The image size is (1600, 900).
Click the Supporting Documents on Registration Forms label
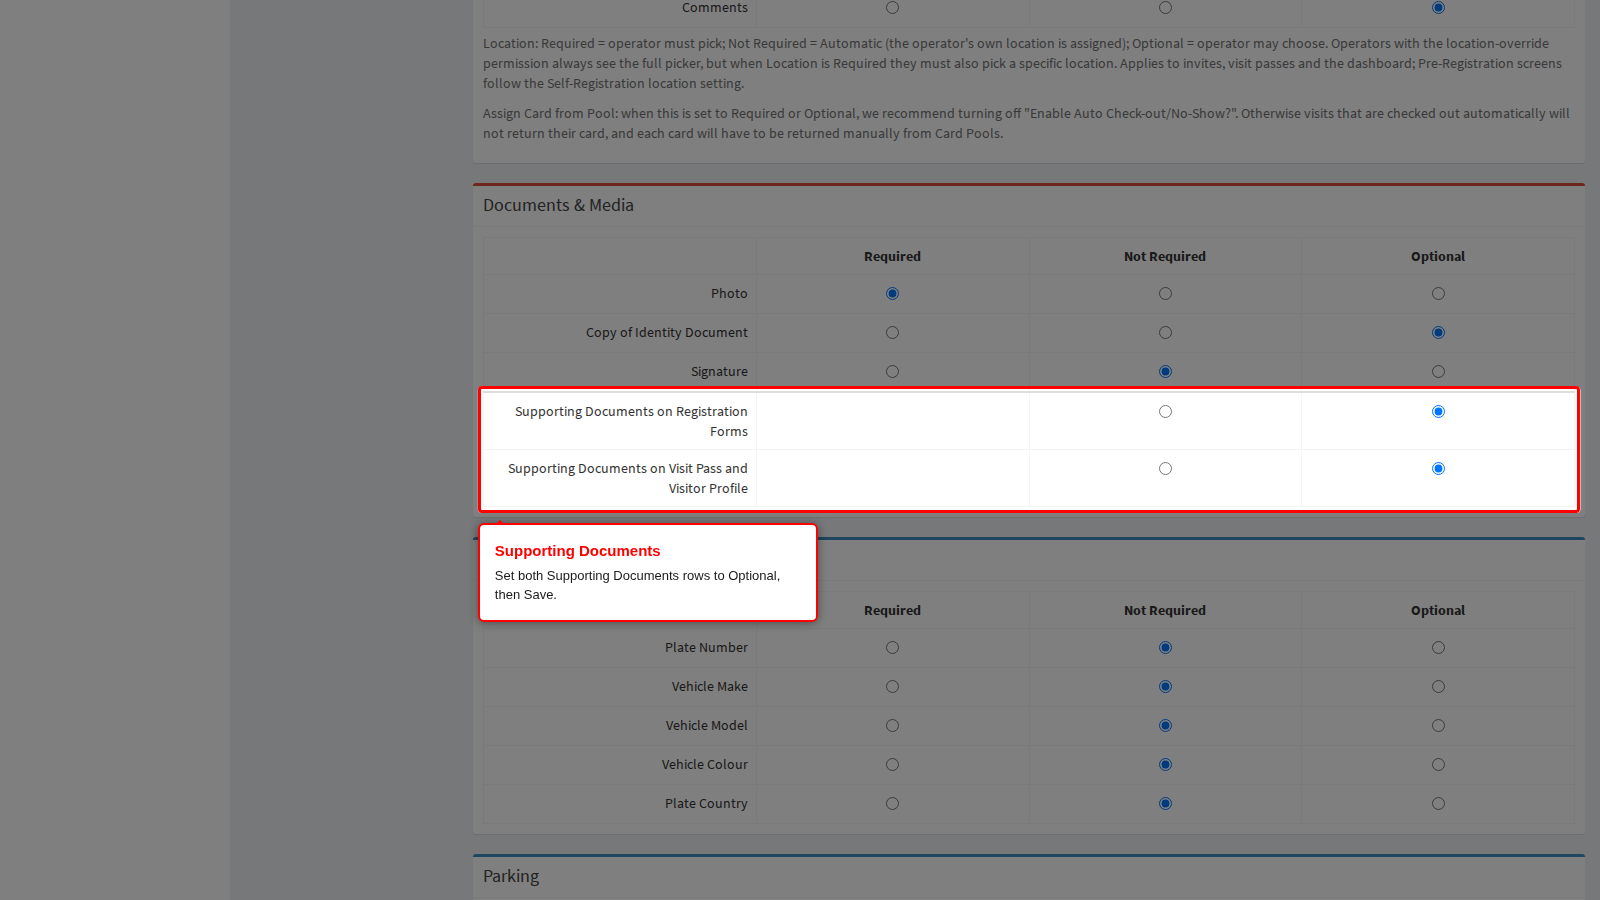pyautogui.click(x=631, y=422)
